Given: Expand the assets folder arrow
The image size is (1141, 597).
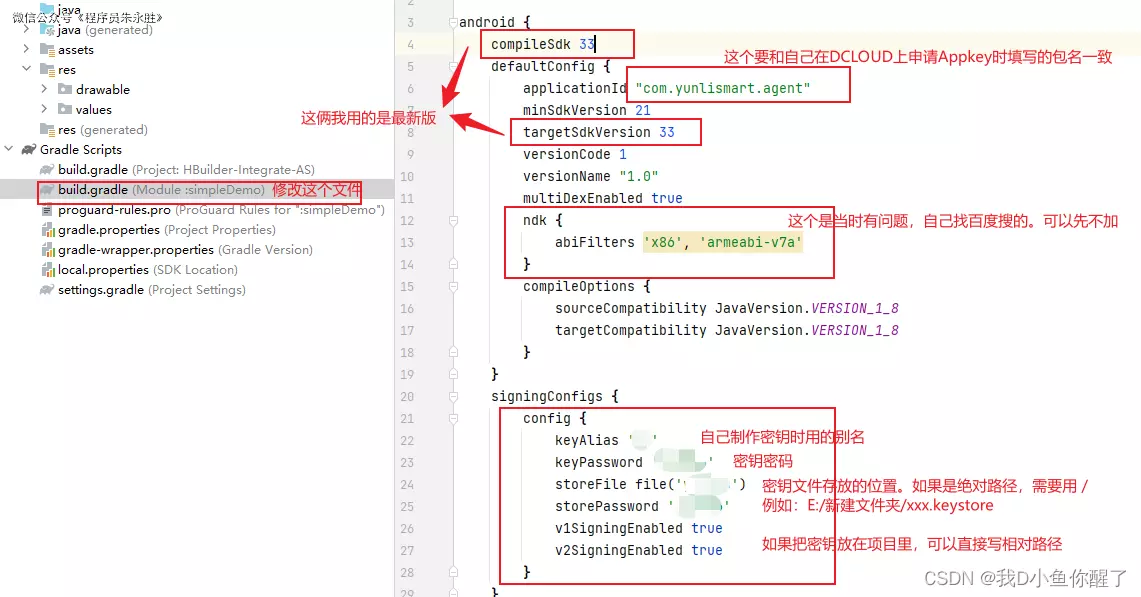Looking at the screenshot, I should pos(27,50).
